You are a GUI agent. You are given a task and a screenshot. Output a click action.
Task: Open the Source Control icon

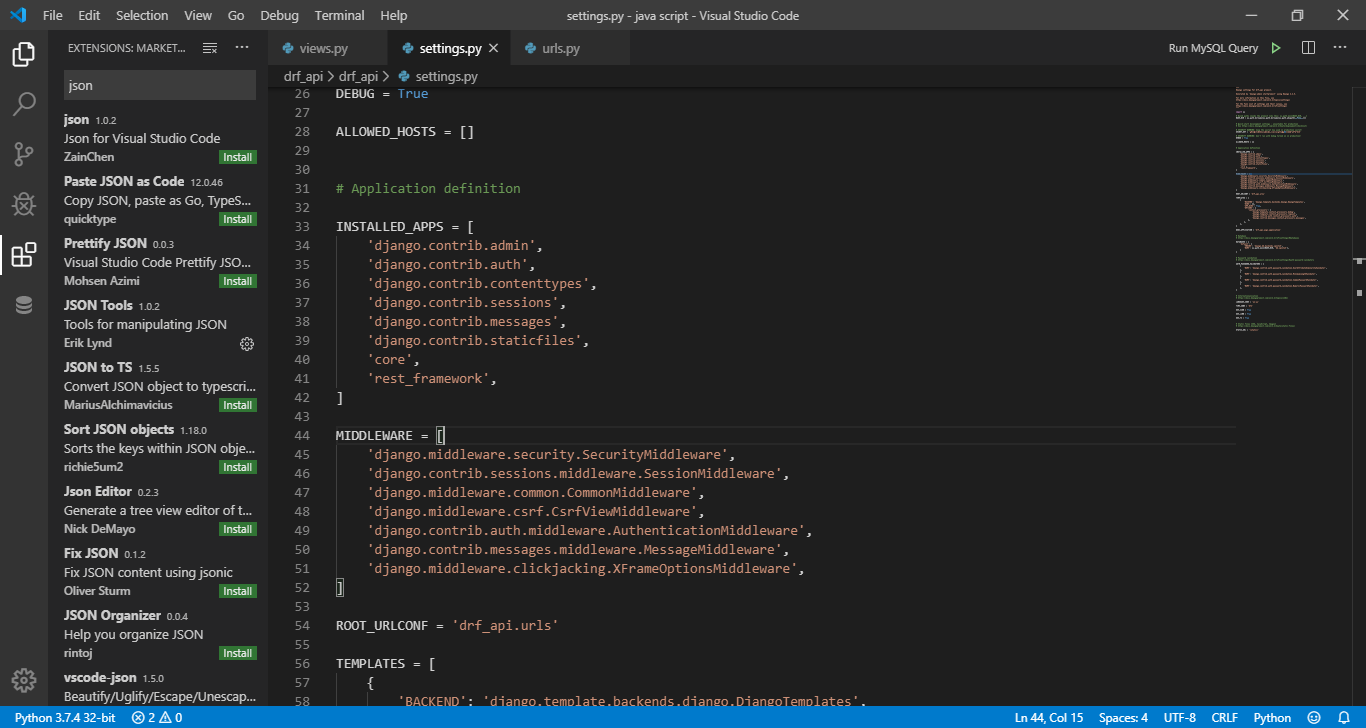point(23,153)
